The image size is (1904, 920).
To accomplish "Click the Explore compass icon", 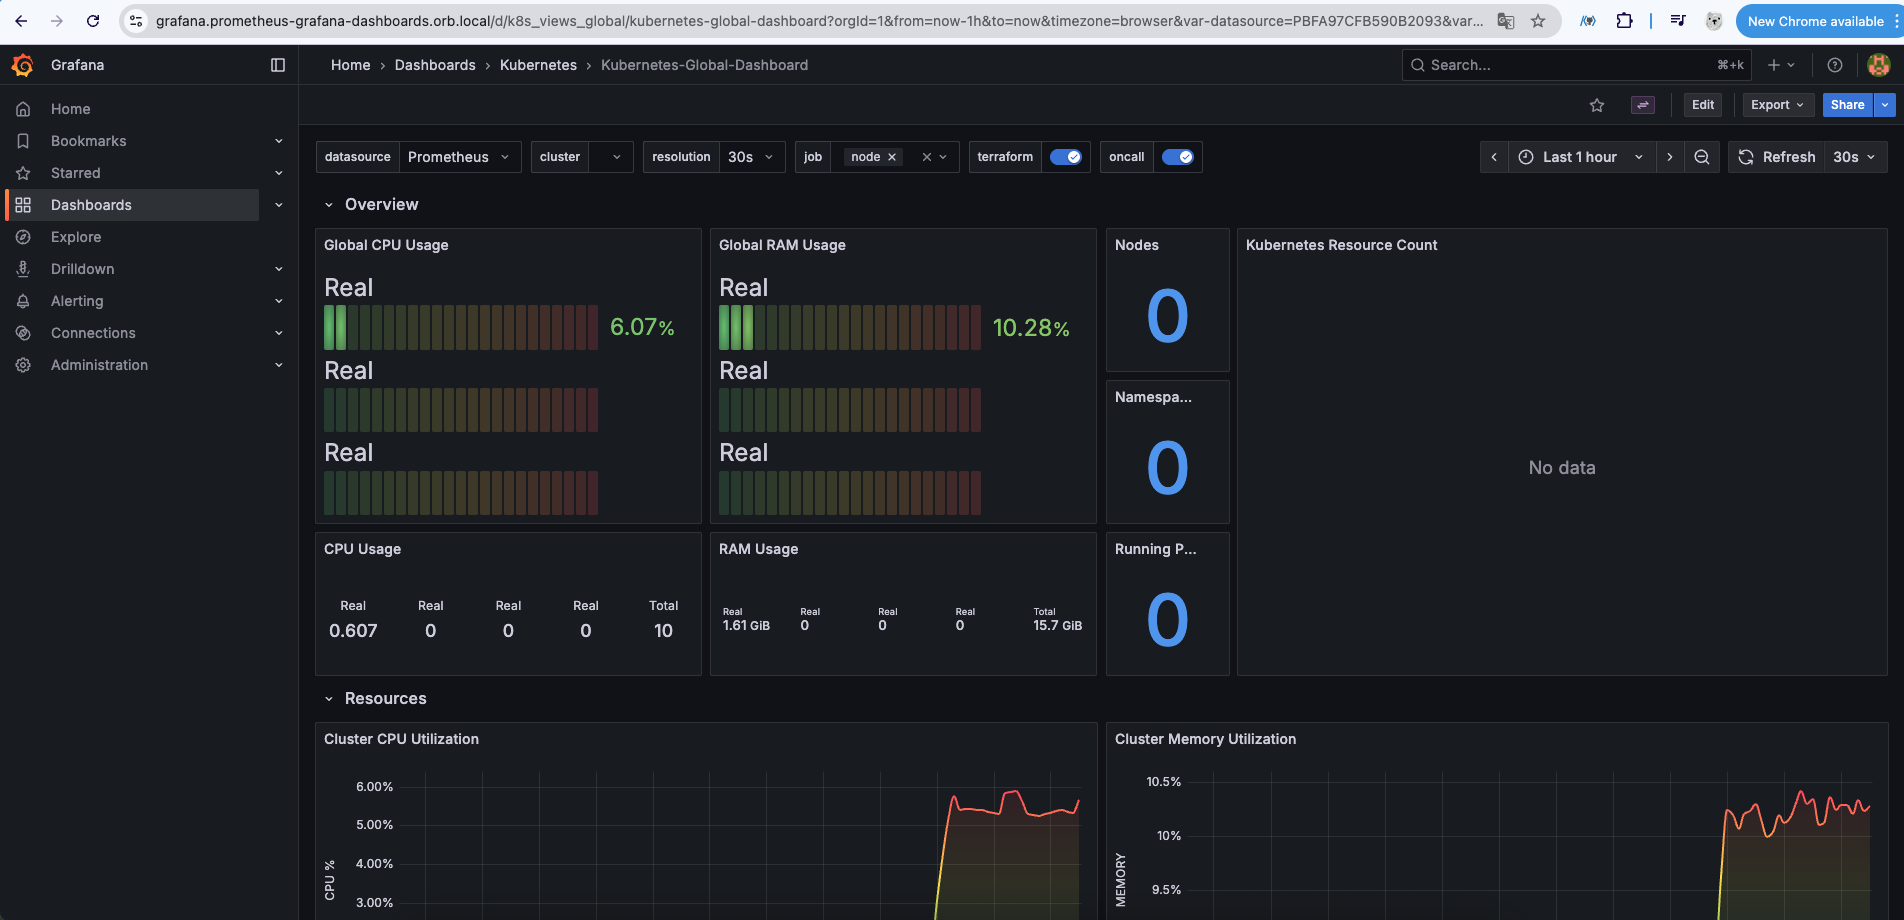I will pyautogui.click(x=23, y=237).
